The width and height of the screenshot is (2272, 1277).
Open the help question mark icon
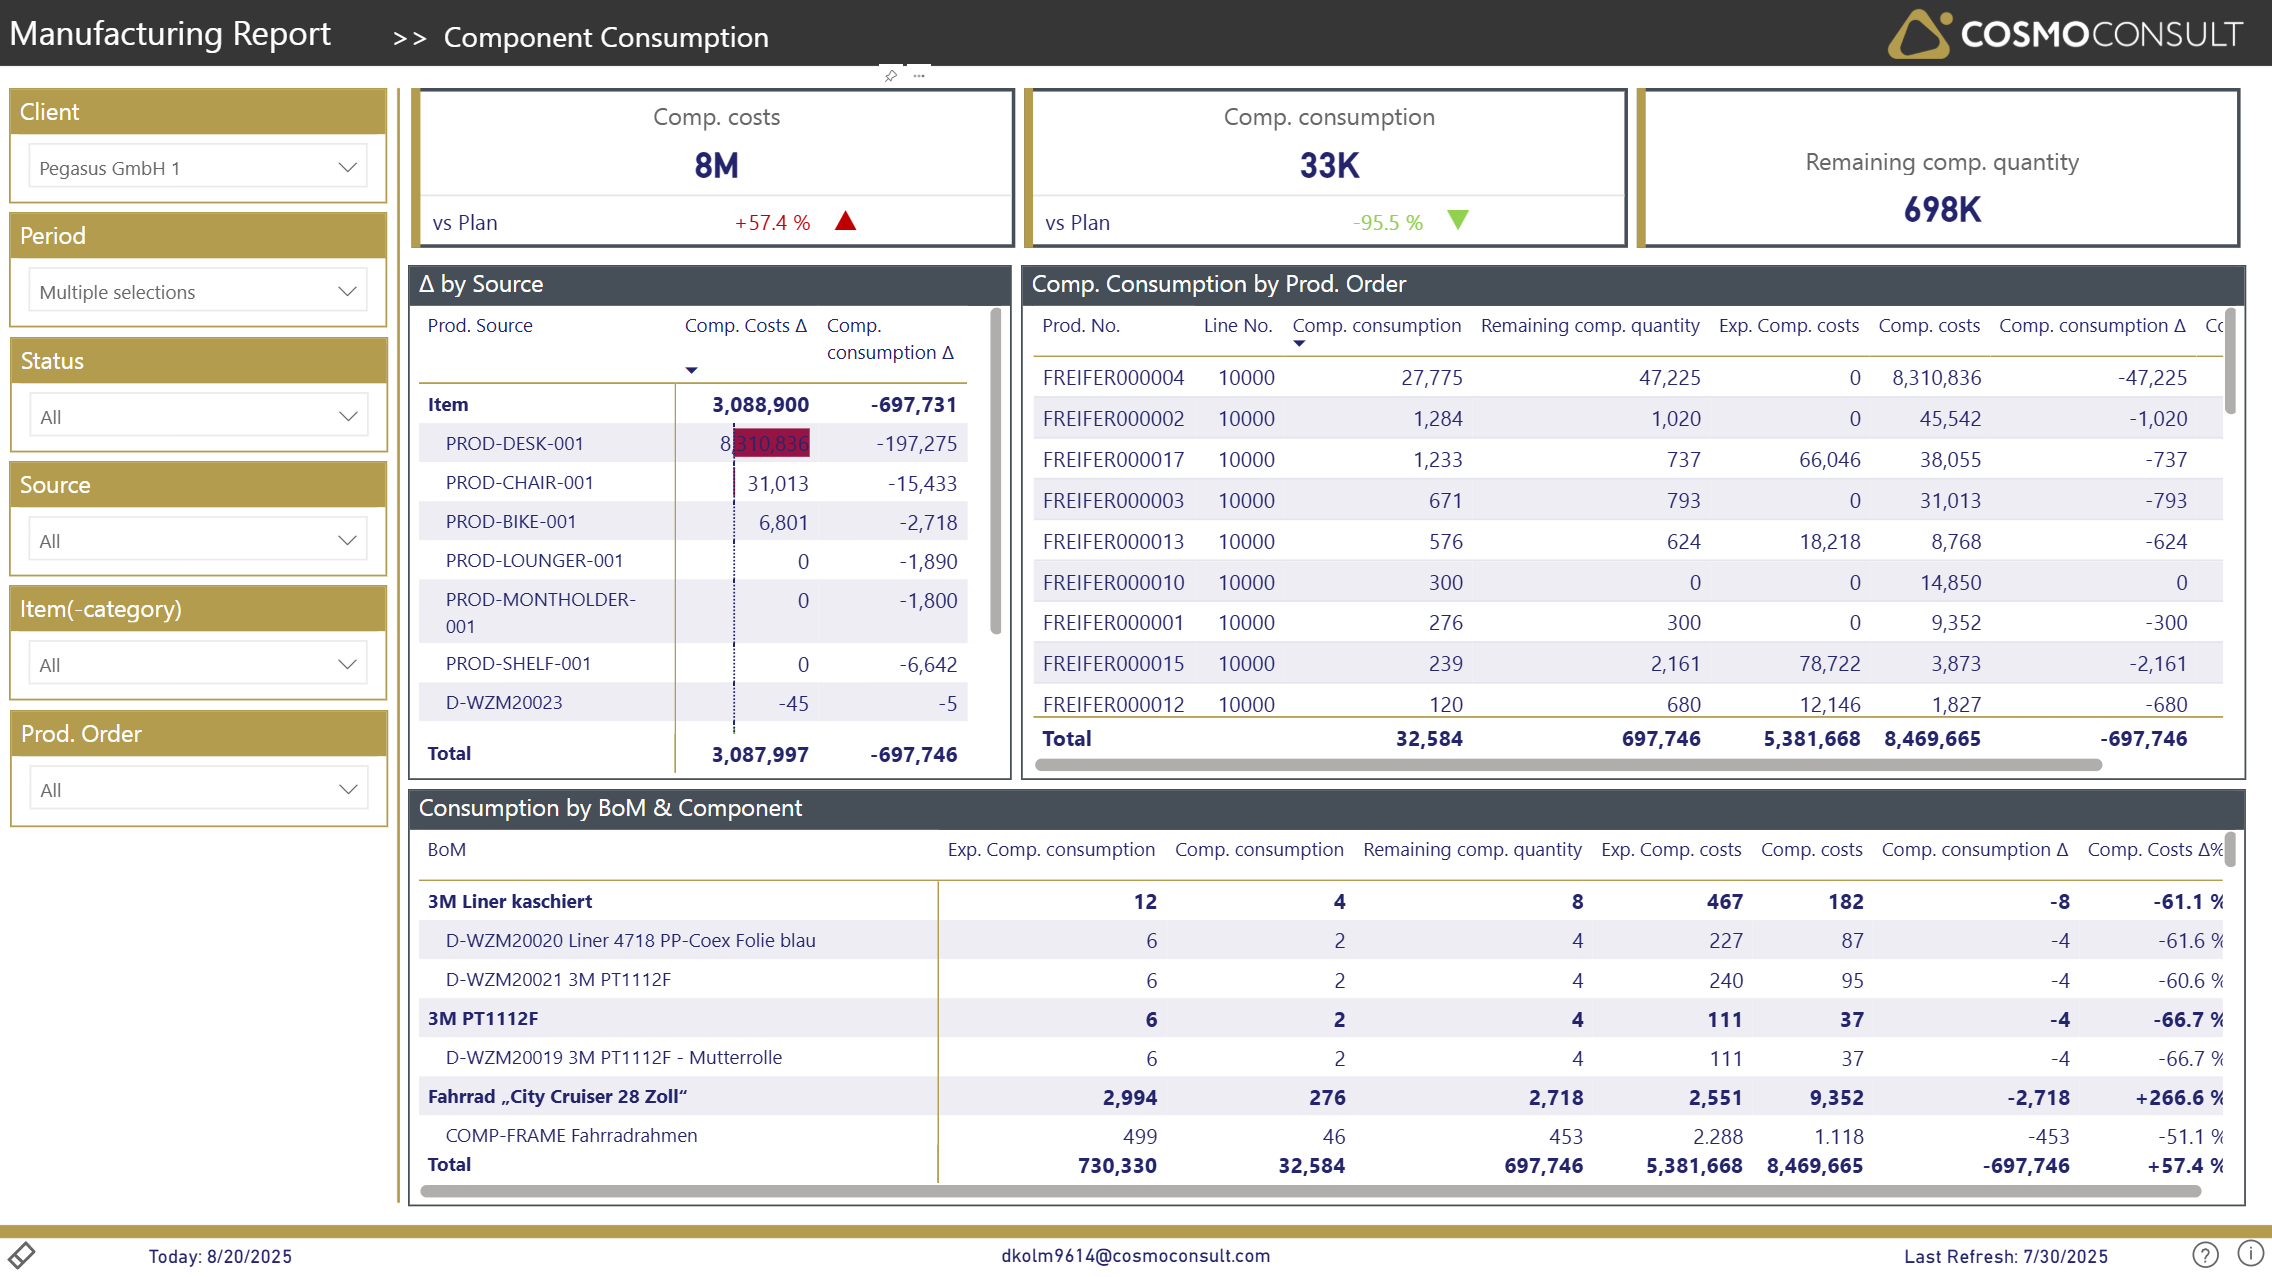2205,1254
